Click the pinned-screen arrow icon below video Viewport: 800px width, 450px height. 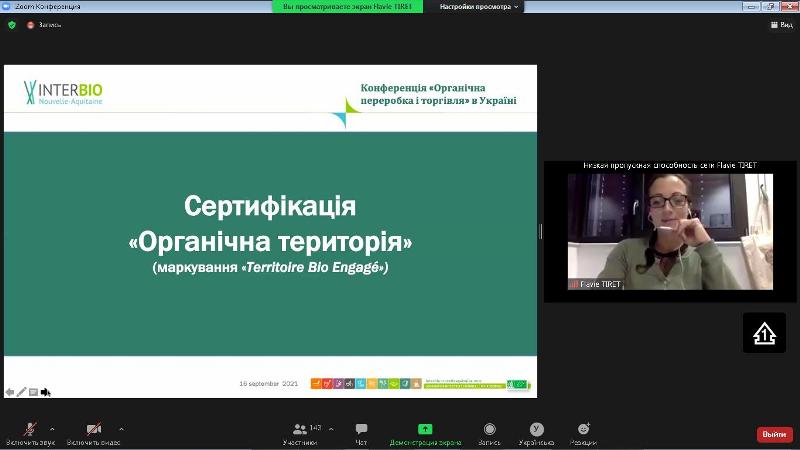point(764,333)
